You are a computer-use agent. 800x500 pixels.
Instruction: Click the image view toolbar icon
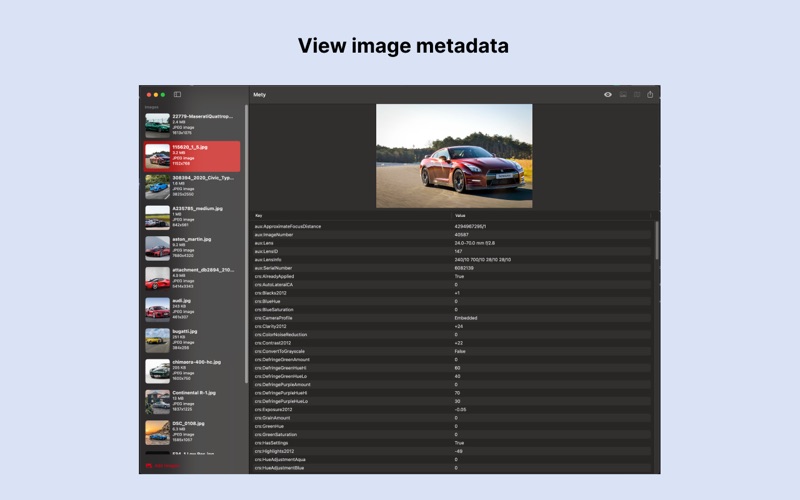(x=623, y=94)
